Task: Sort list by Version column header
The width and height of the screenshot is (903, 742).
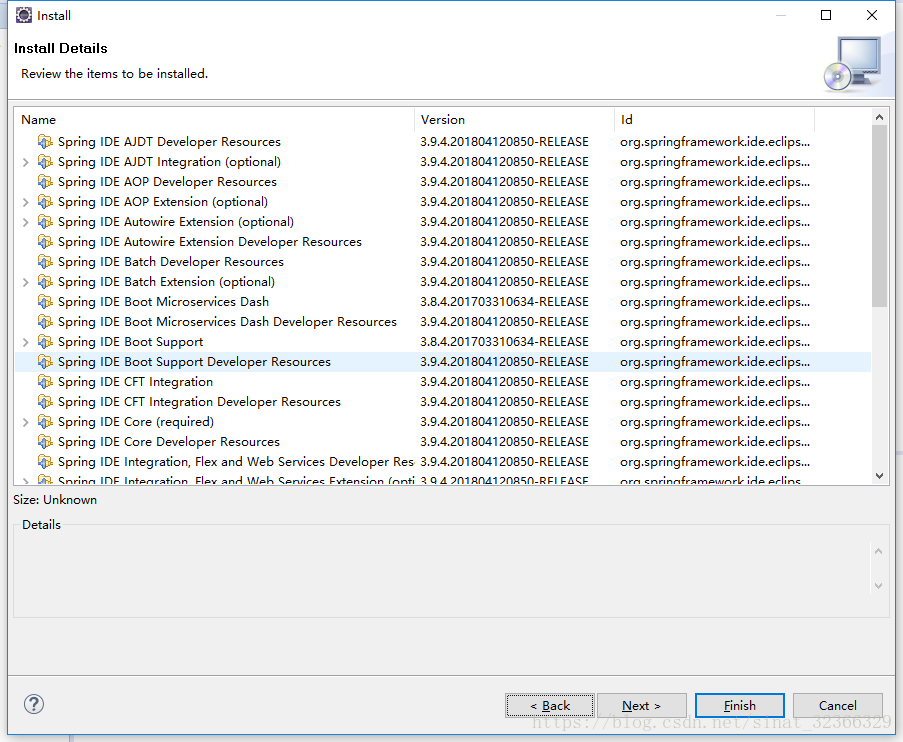Action: pos(514,119)
